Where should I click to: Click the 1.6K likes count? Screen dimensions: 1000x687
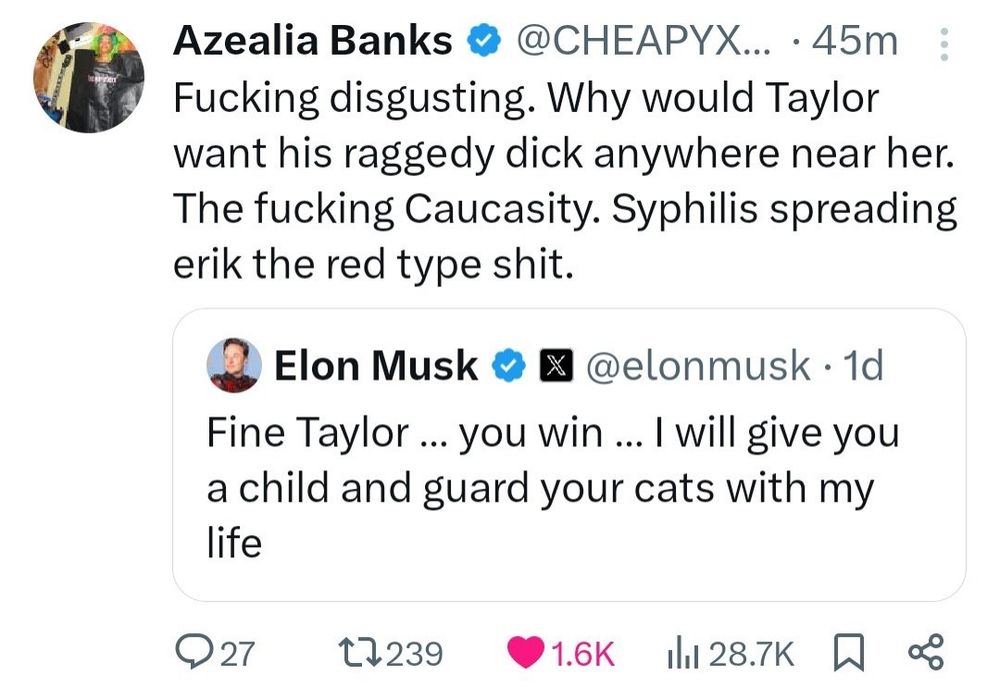(x=582, y=654)
